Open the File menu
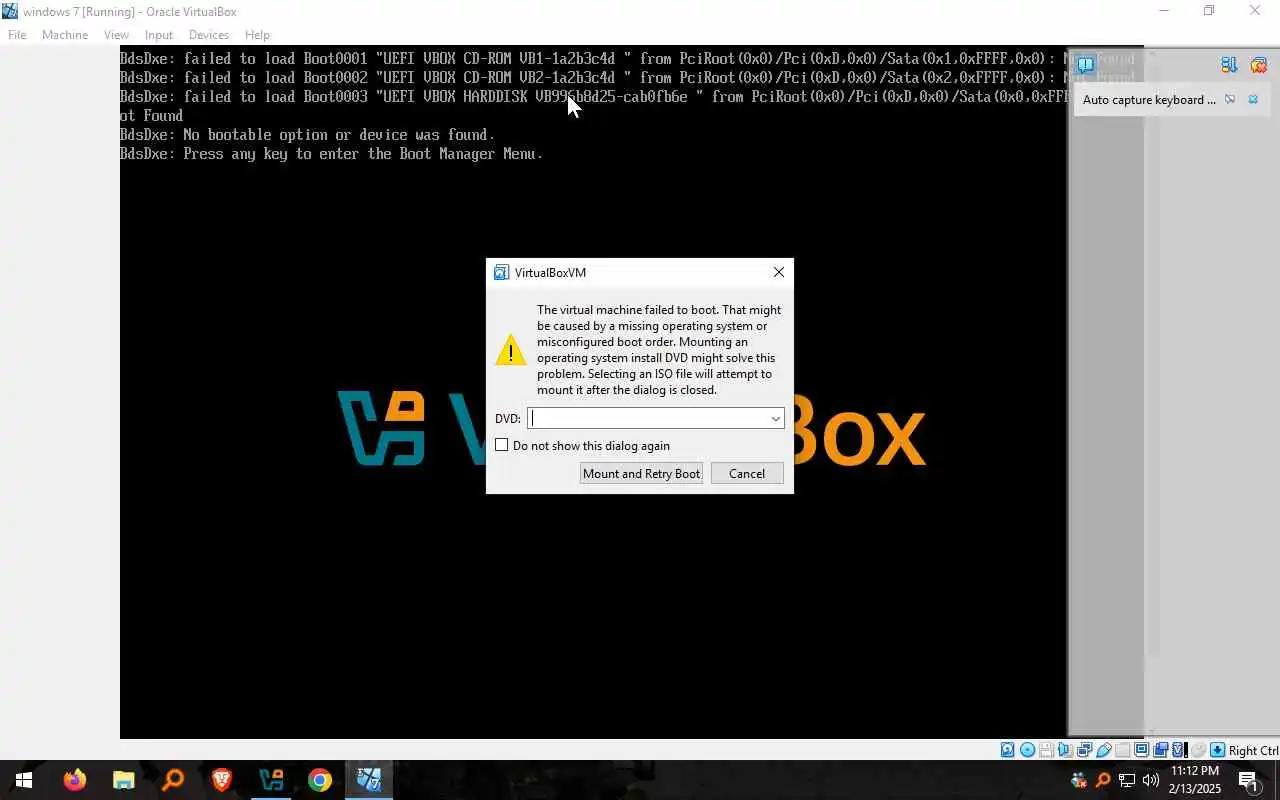The image size is (1280, 800). click(17, 34)
